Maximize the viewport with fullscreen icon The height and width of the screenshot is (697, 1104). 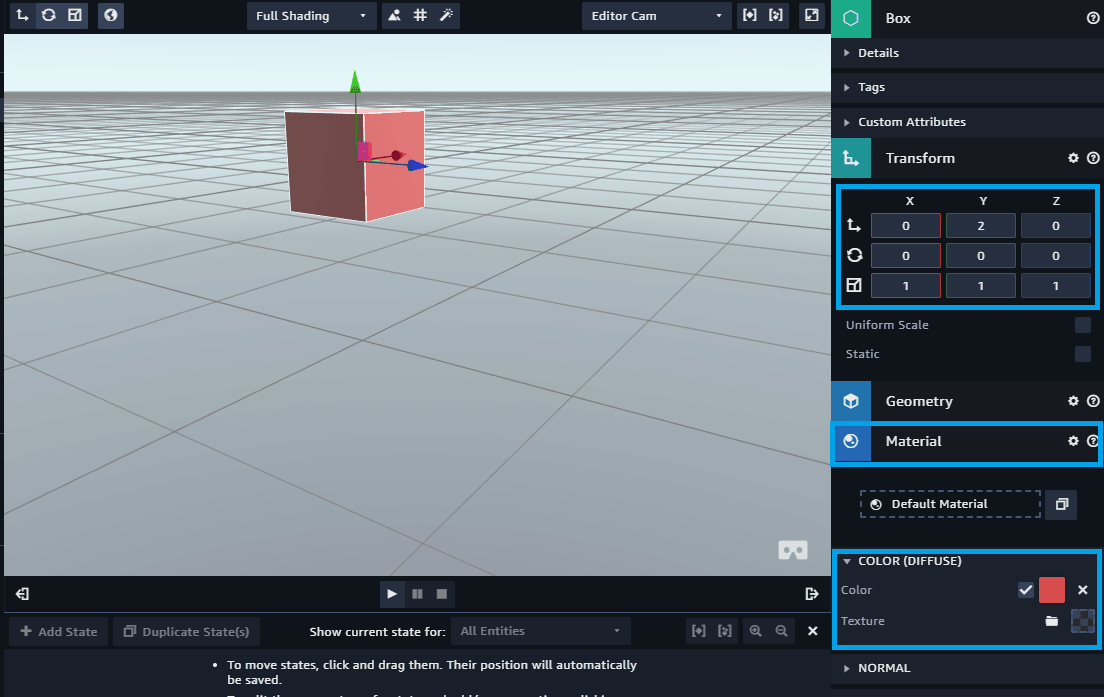tap(811, 16)
